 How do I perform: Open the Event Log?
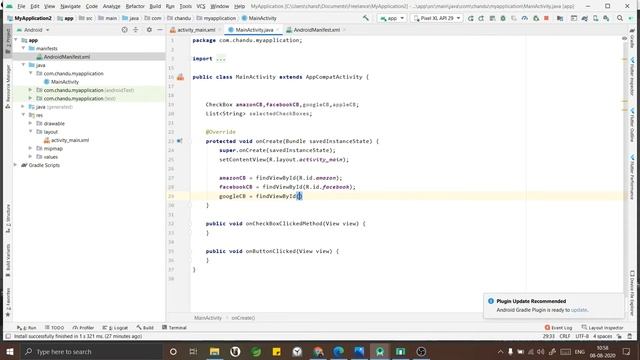coord(558,327)
